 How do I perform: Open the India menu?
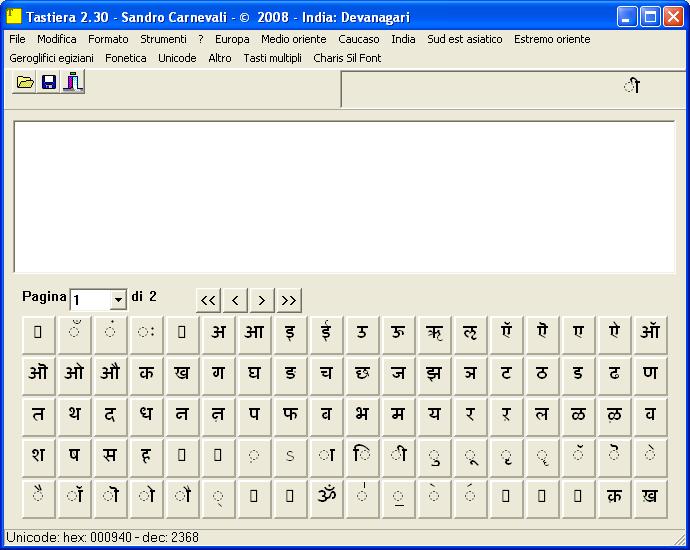click(403, 39)
